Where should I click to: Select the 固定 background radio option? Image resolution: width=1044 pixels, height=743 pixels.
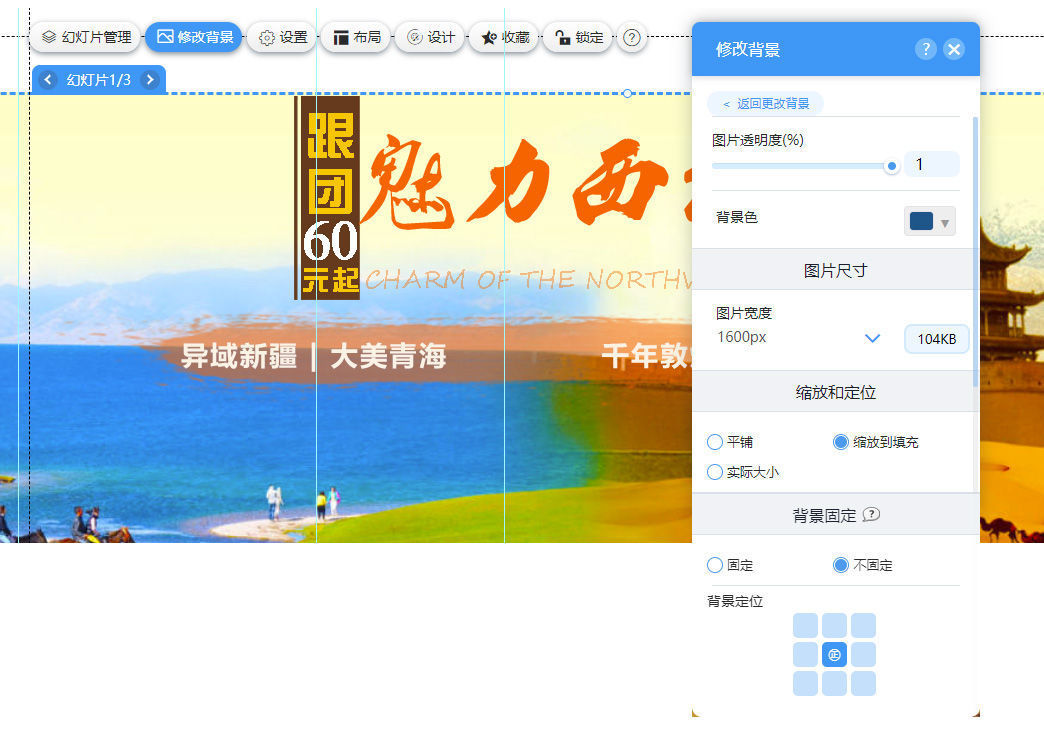(x=714, y=565)
